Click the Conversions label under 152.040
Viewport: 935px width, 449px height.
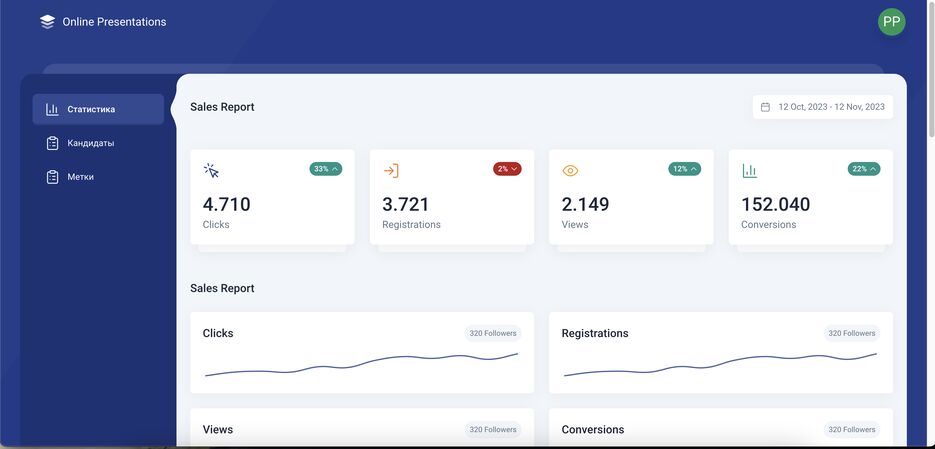click(x=769, y=225)
